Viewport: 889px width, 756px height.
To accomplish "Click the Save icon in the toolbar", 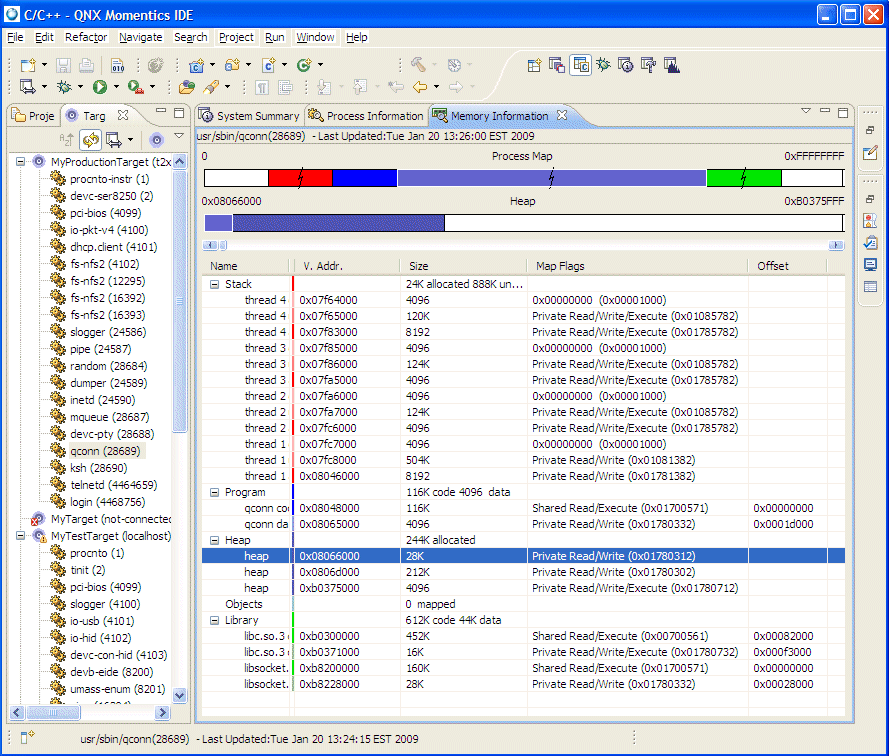I will tap(62, 64).
